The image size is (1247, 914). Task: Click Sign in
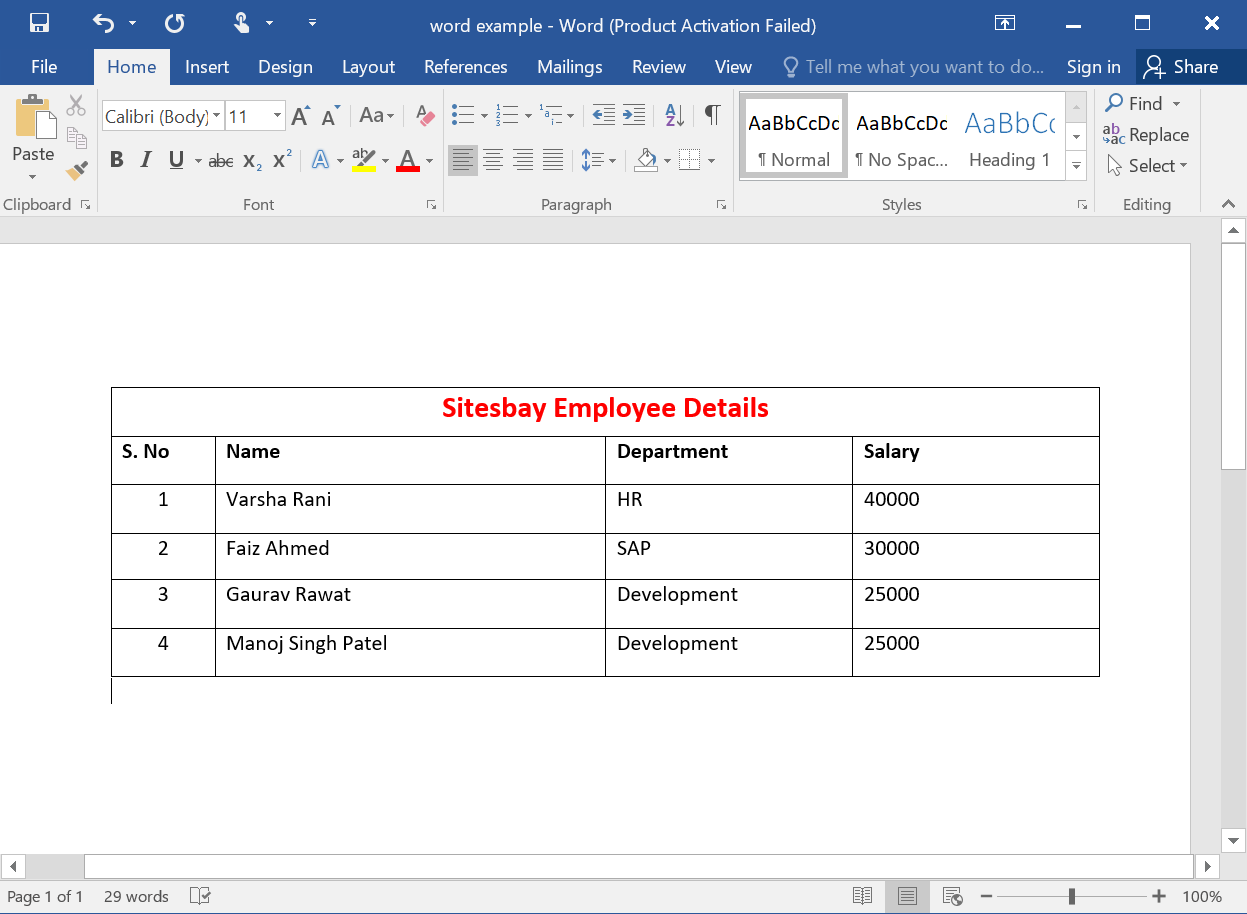1093,67
